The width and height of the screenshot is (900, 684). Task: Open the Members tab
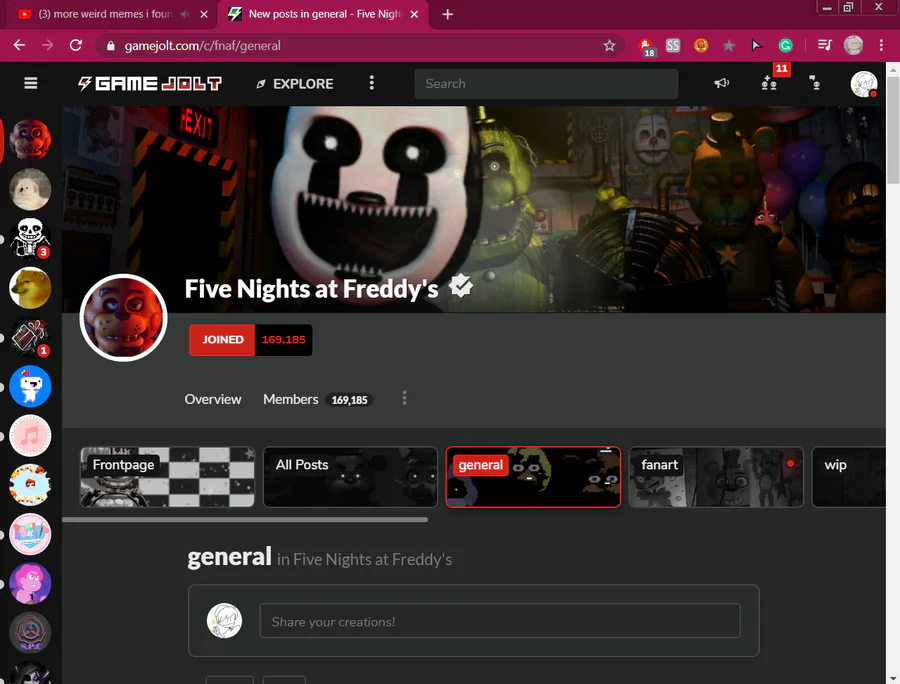point(318,399)
